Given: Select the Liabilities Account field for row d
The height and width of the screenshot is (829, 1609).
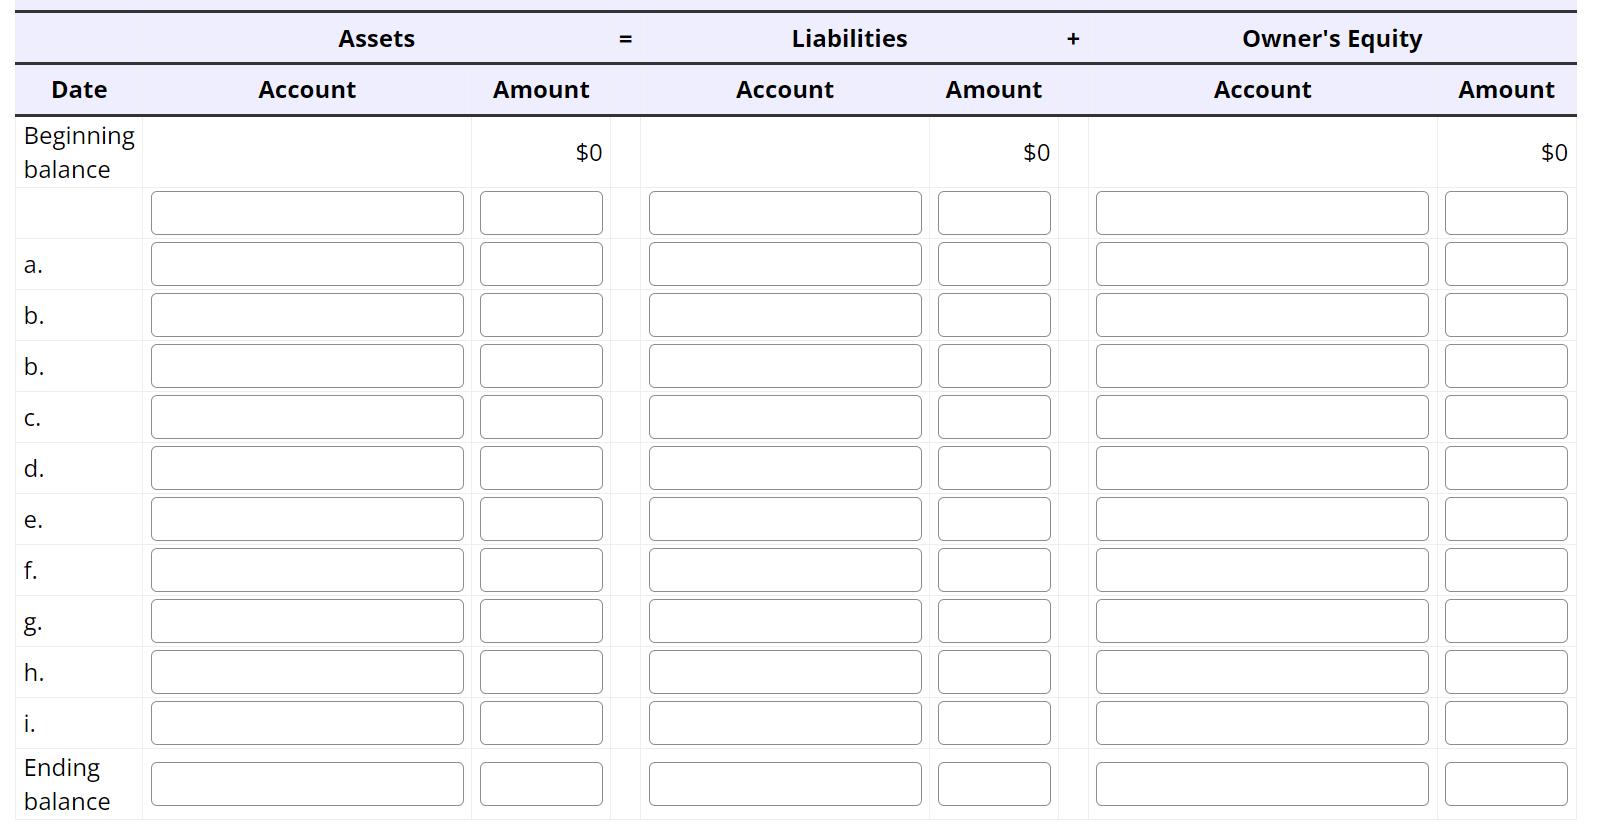Looking at the screenshot, I should pos(784,467).
